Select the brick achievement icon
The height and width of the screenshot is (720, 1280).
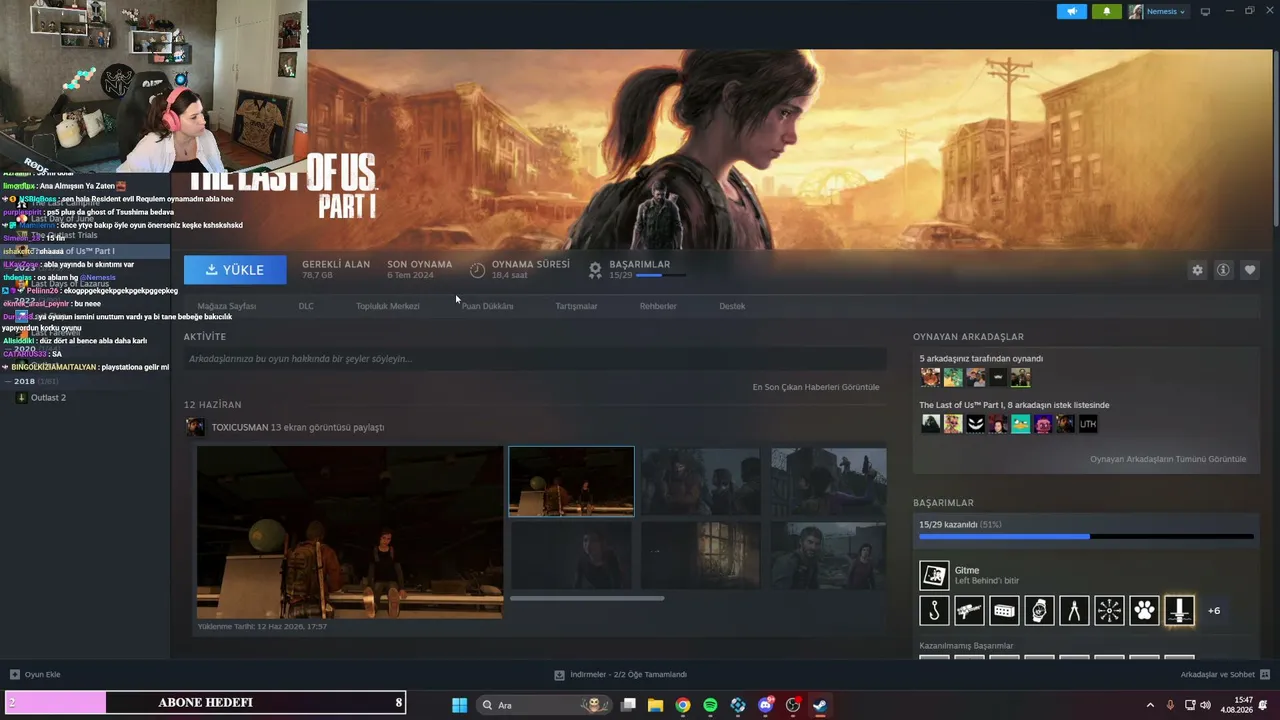pos(1004,610)
